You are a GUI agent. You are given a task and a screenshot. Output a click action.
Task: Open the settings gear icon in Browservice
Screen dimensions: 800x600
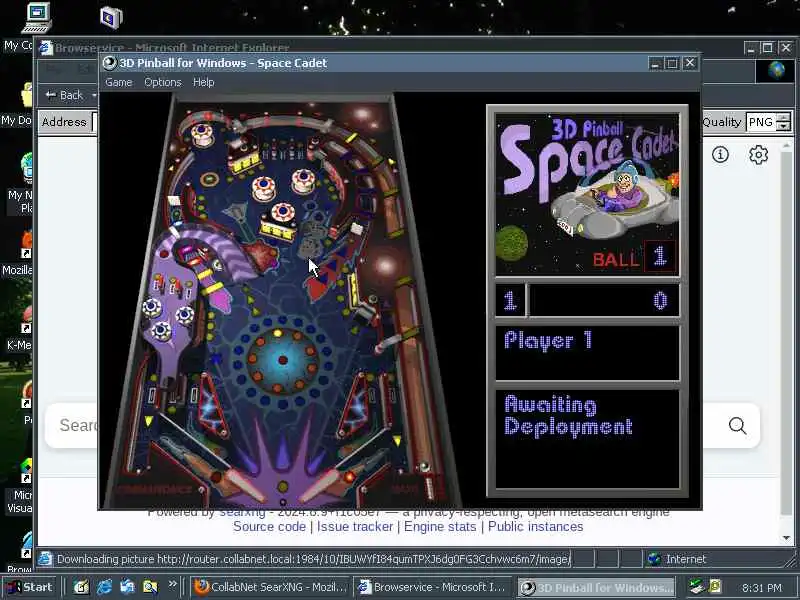pyautogui.click(x=758, y=154)
